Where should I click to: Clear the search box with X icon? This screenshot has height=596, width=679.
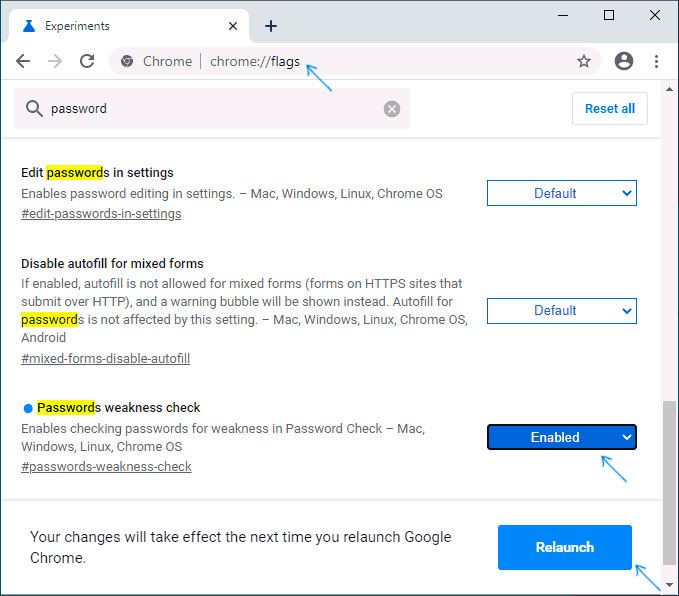(392, 109)
